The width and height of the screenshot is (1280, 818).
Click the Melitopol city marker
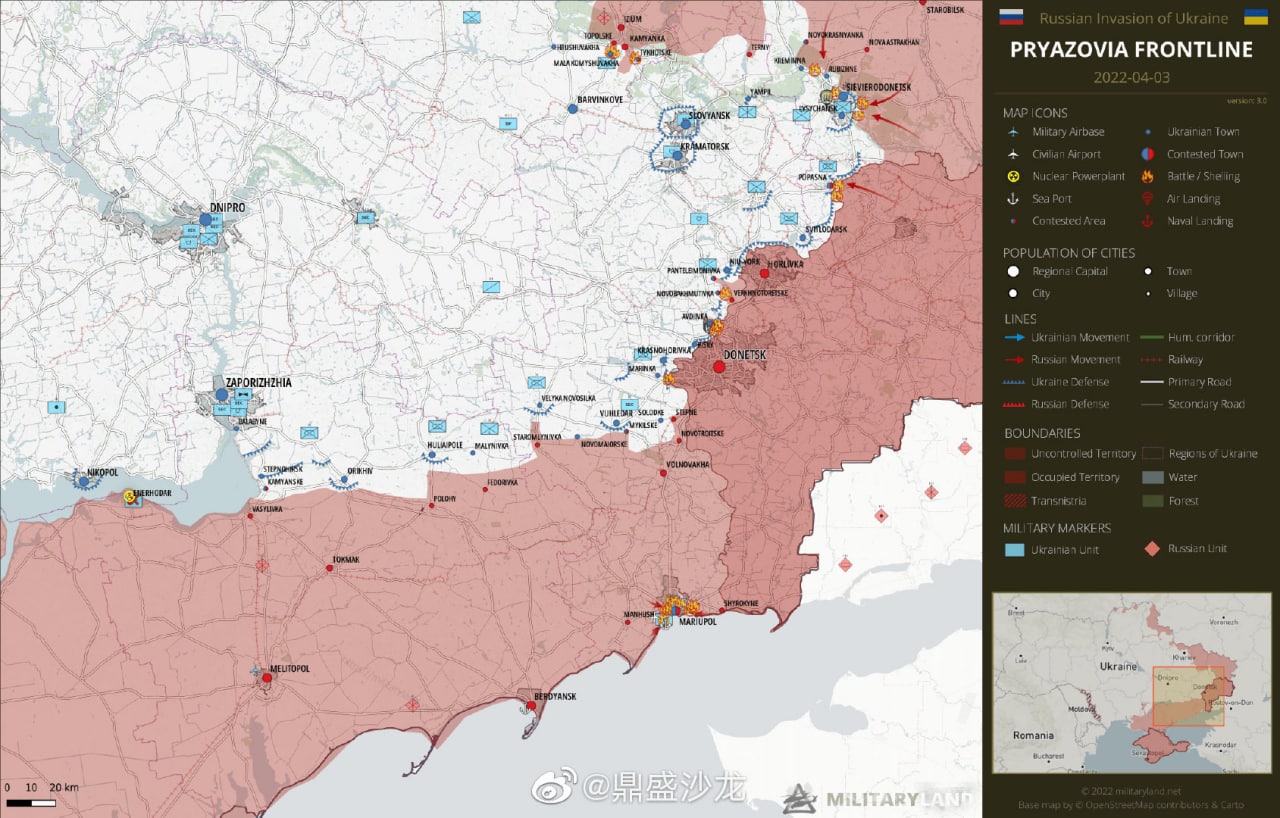[x=267, y=678]
